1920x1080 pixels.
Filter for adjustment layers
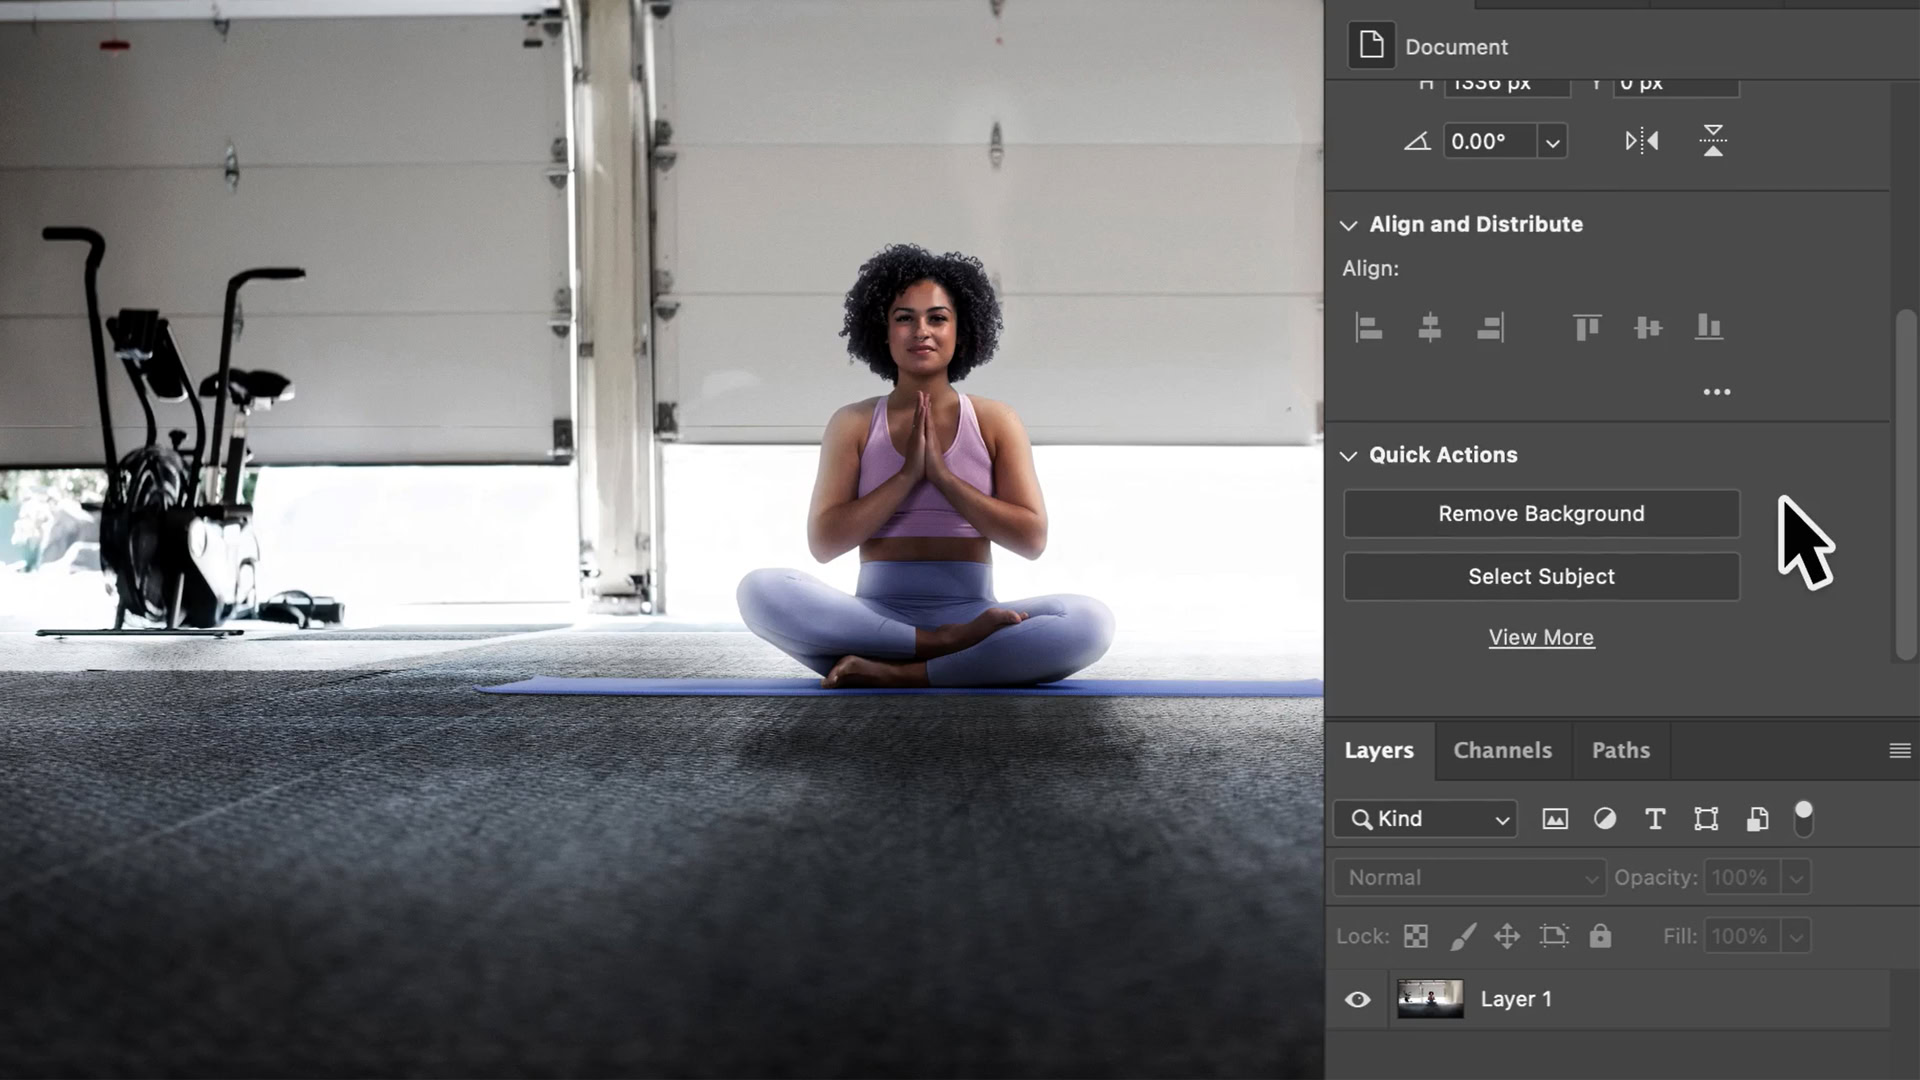coord(1604,819)
